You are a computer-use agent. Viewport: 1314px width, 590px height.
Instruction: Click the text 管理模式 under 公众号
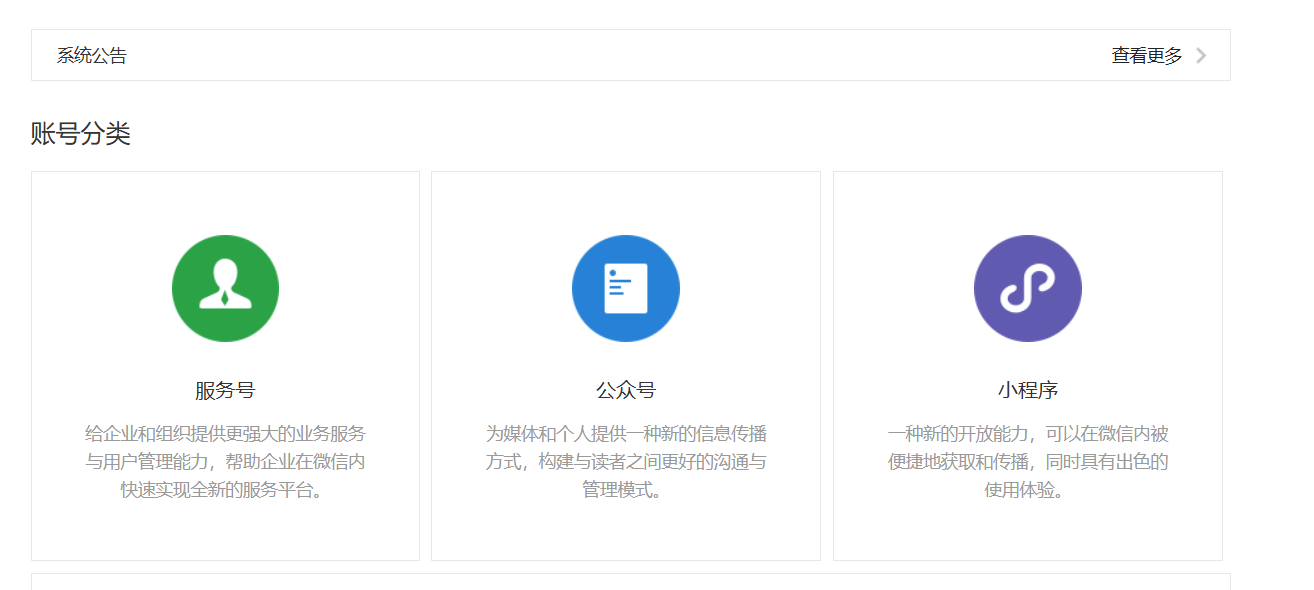(622, 490)
